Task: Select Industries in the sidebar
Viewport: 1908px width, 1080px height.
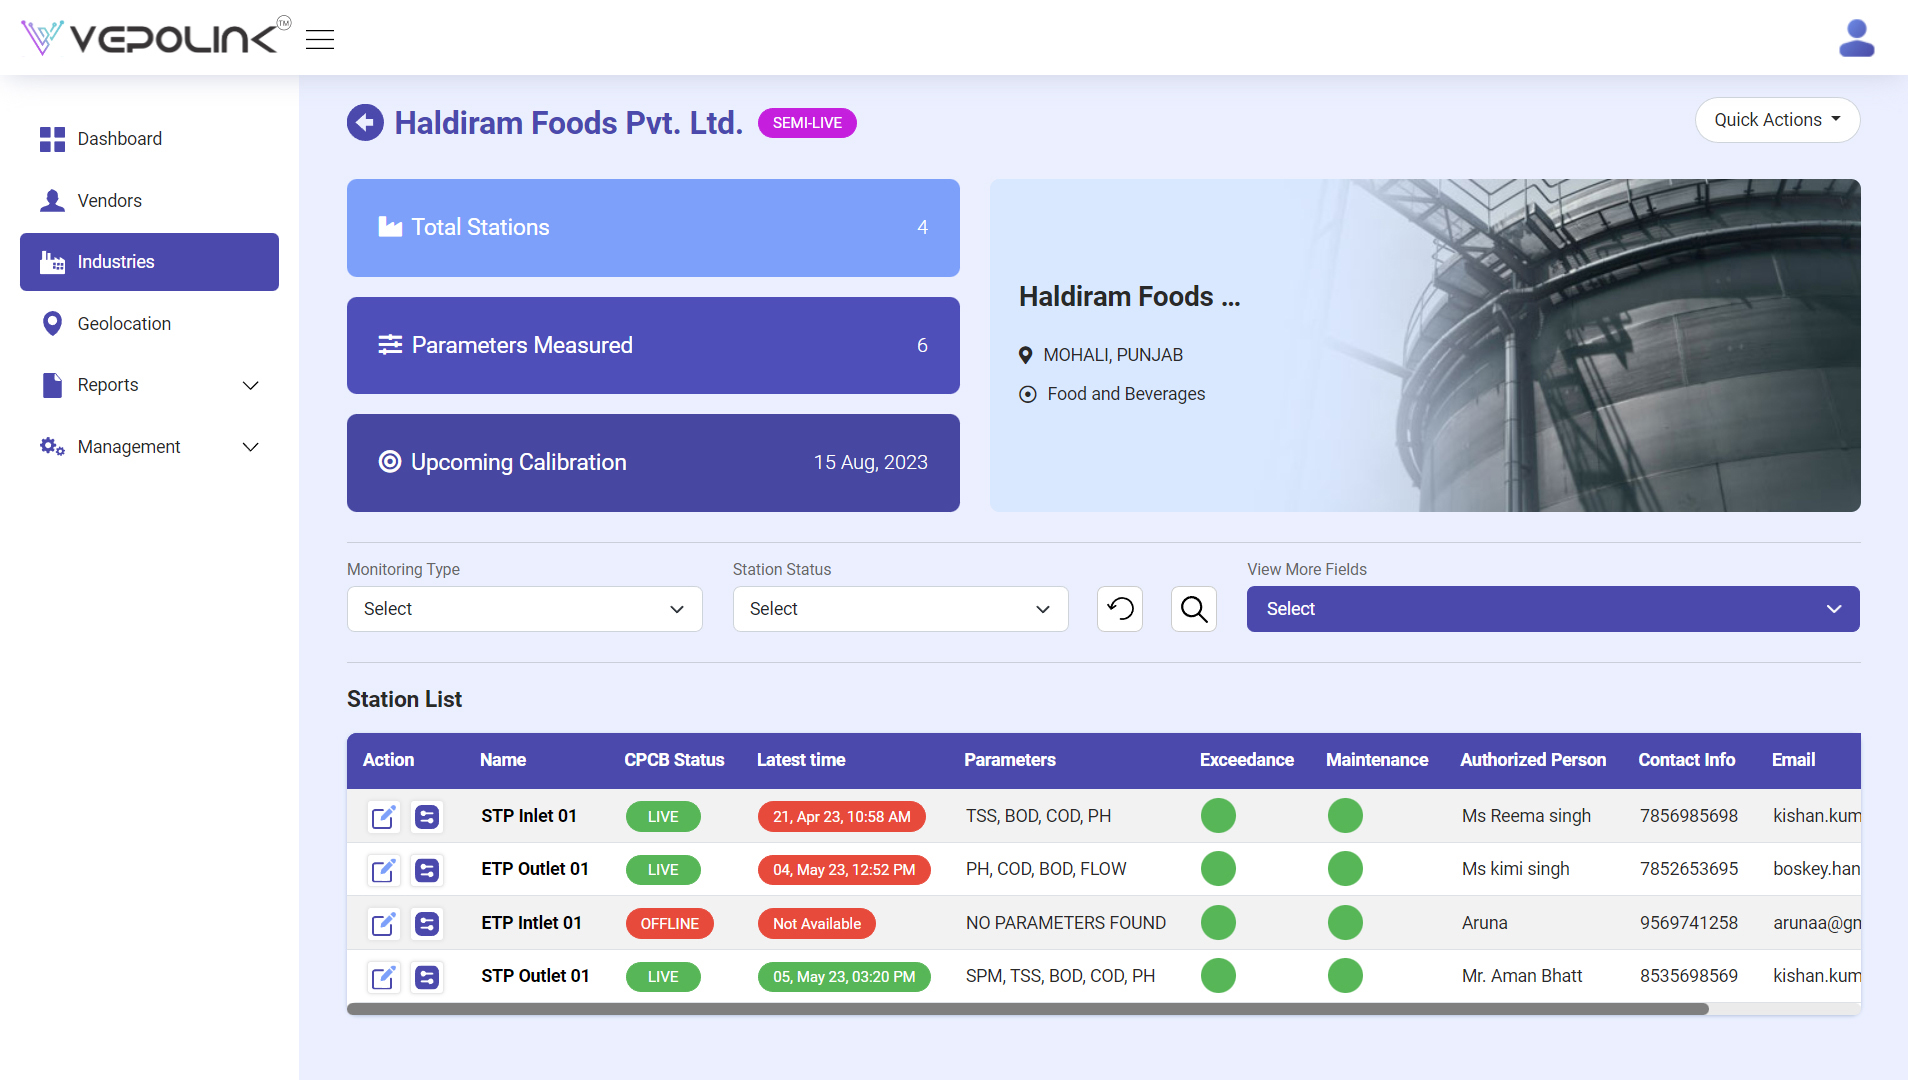Action: tap(149, 262)
